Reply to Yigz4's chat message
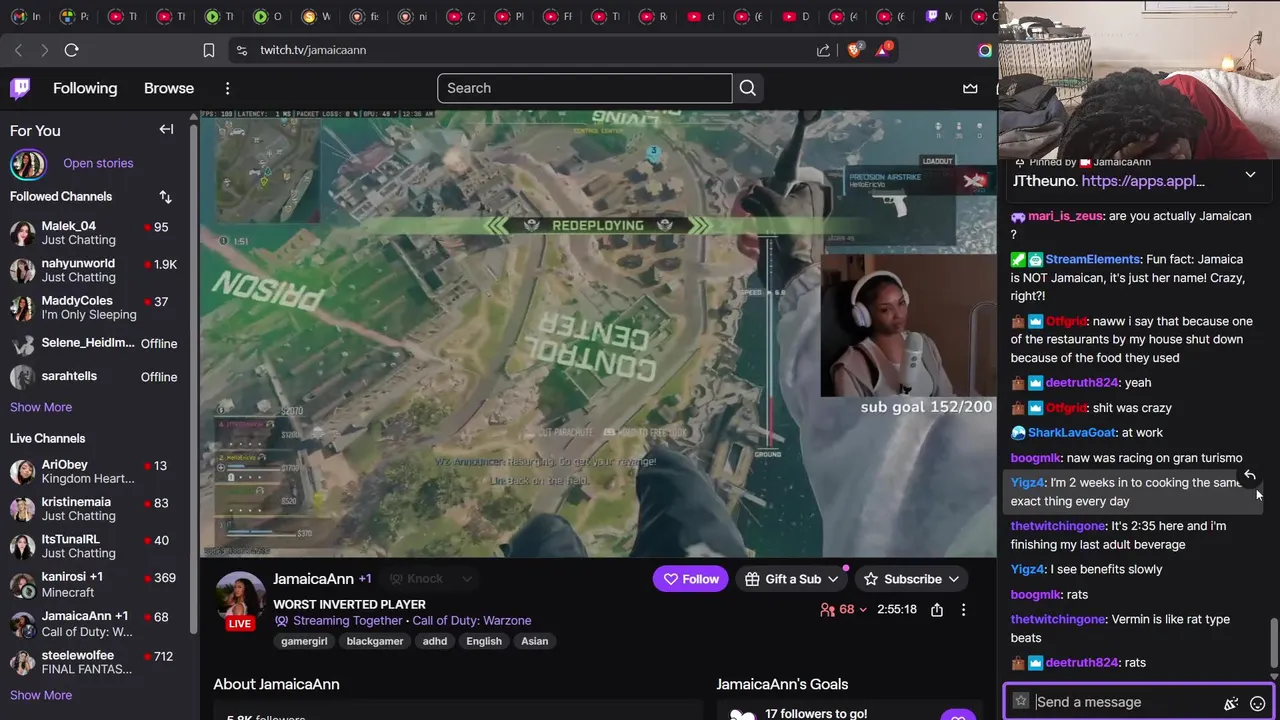Screen dimensions: 1280x720 pos(1249,475)
